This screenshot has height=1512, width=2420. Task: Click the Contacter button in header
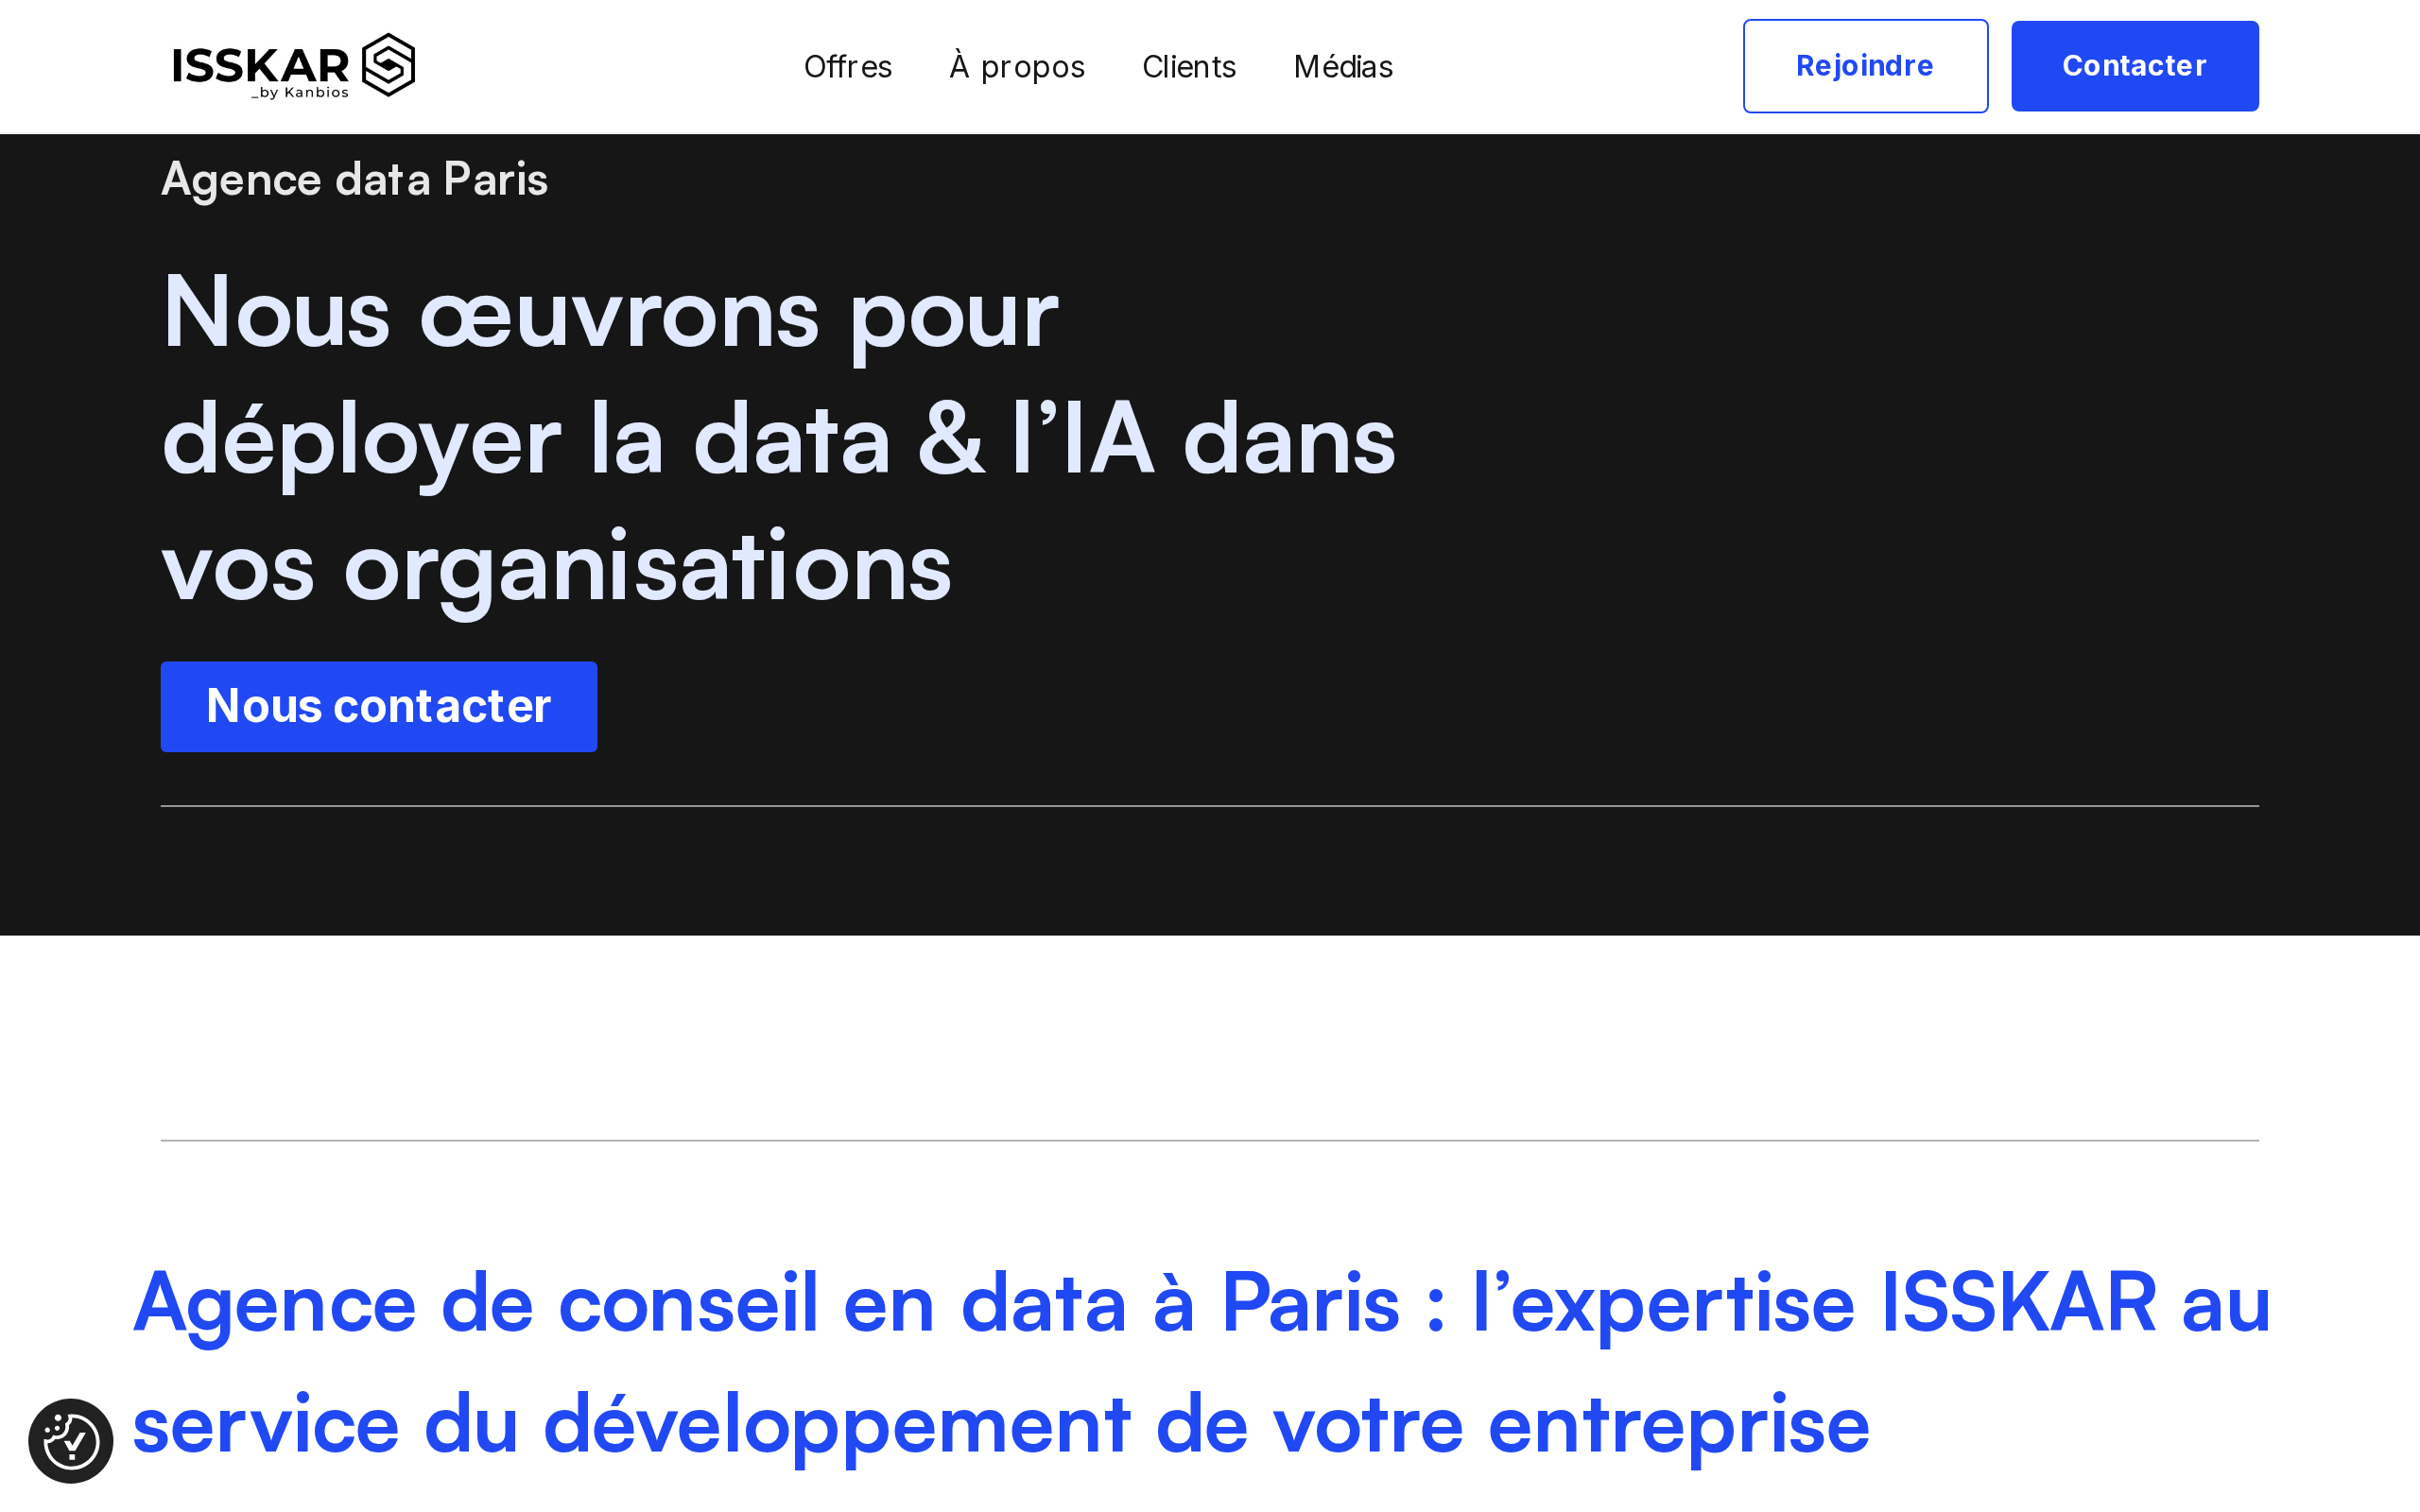coord(2135,66)
